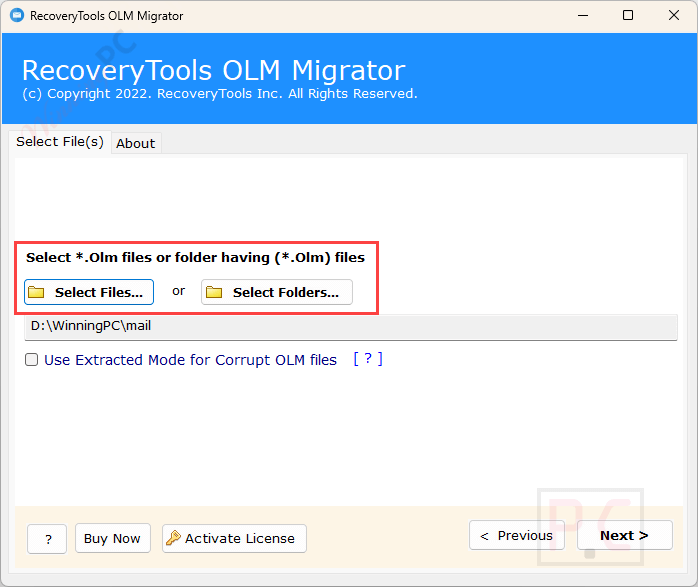Close the OLM Migrator window
The height and width of the screenshot is (587, 698).
click(x=674, y=16)
